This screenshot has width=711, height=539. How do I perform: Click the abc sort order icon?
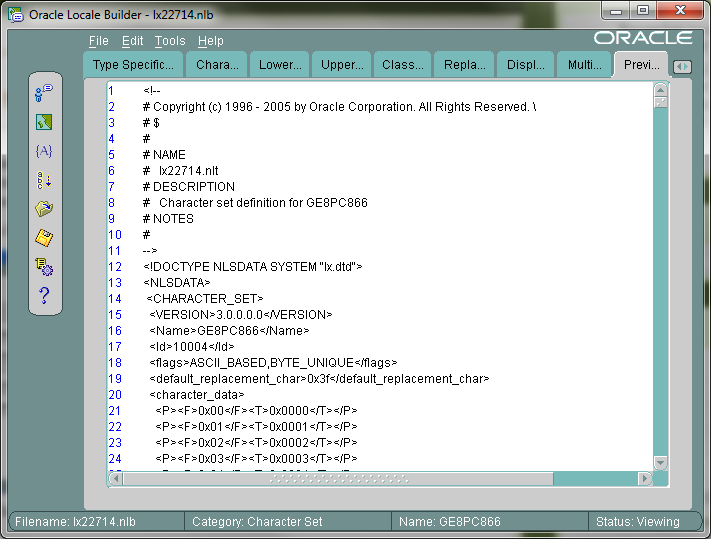point(44,180)
